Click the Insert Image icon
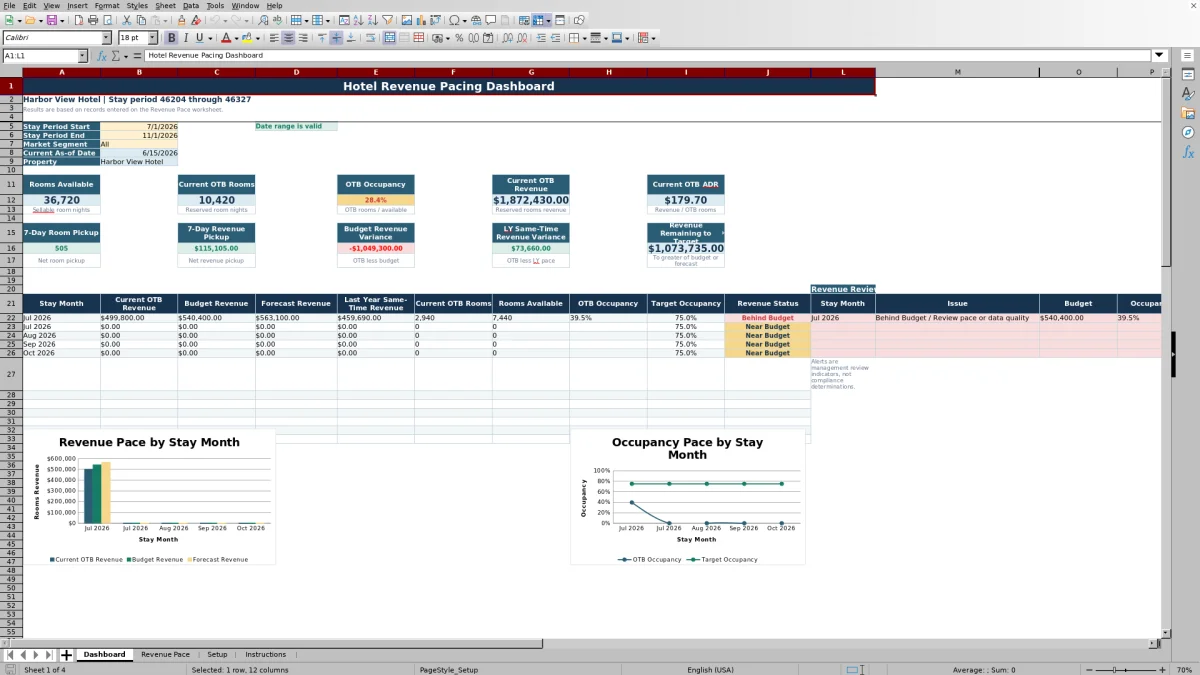This screenshot has height=675, width=1200. coord(406,20)
